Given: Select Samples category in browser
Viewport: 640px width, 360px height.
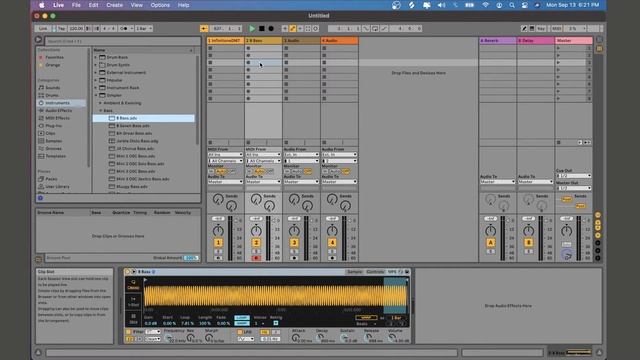Looking at the screenshot, I should point(53,141).
